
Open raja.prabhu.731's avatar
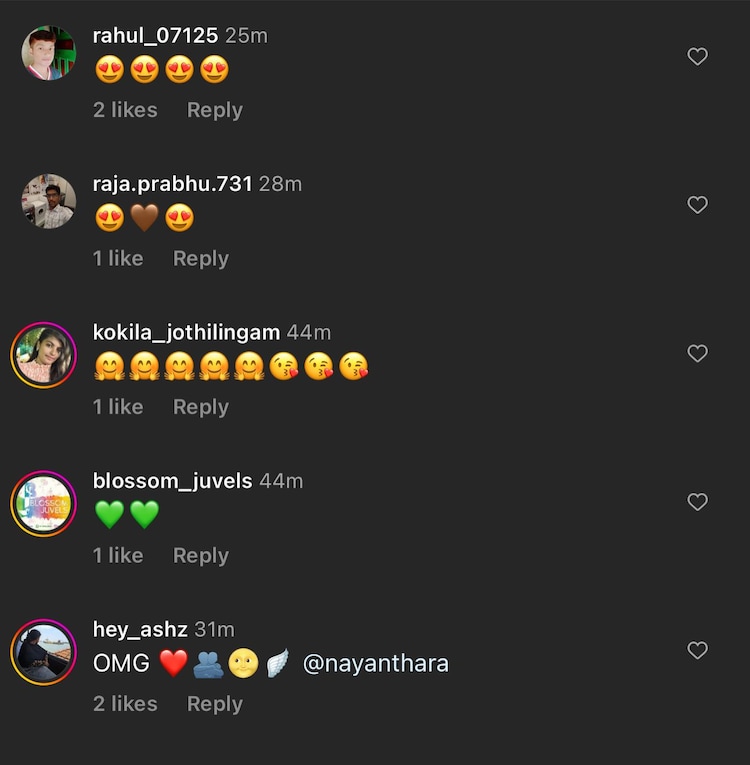click(x=49, y=201)
